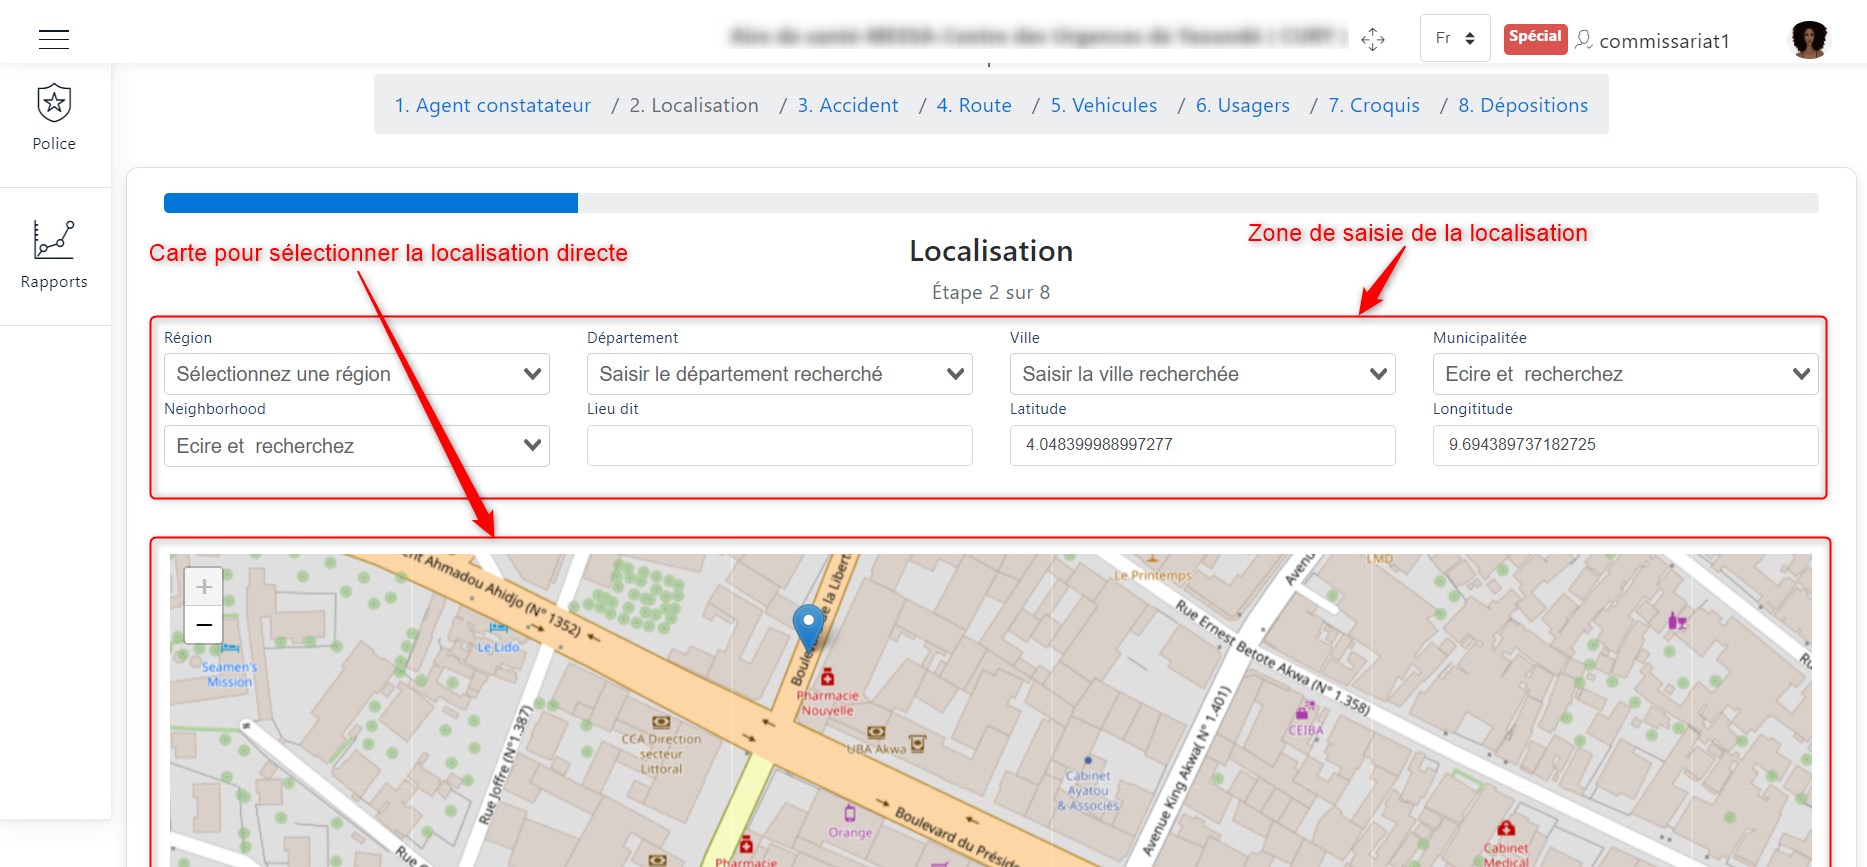Click the Longititude input field
The width and height of the screenshot is (1867, 867).
pos(1626,445)
